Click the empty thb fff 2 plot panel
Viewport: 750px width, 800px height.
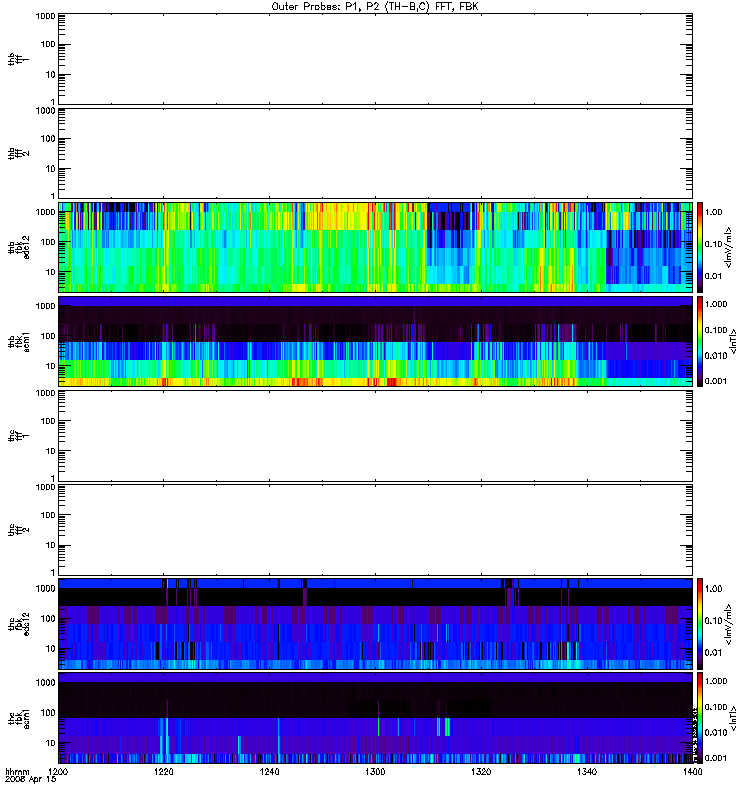pos(375,153)
